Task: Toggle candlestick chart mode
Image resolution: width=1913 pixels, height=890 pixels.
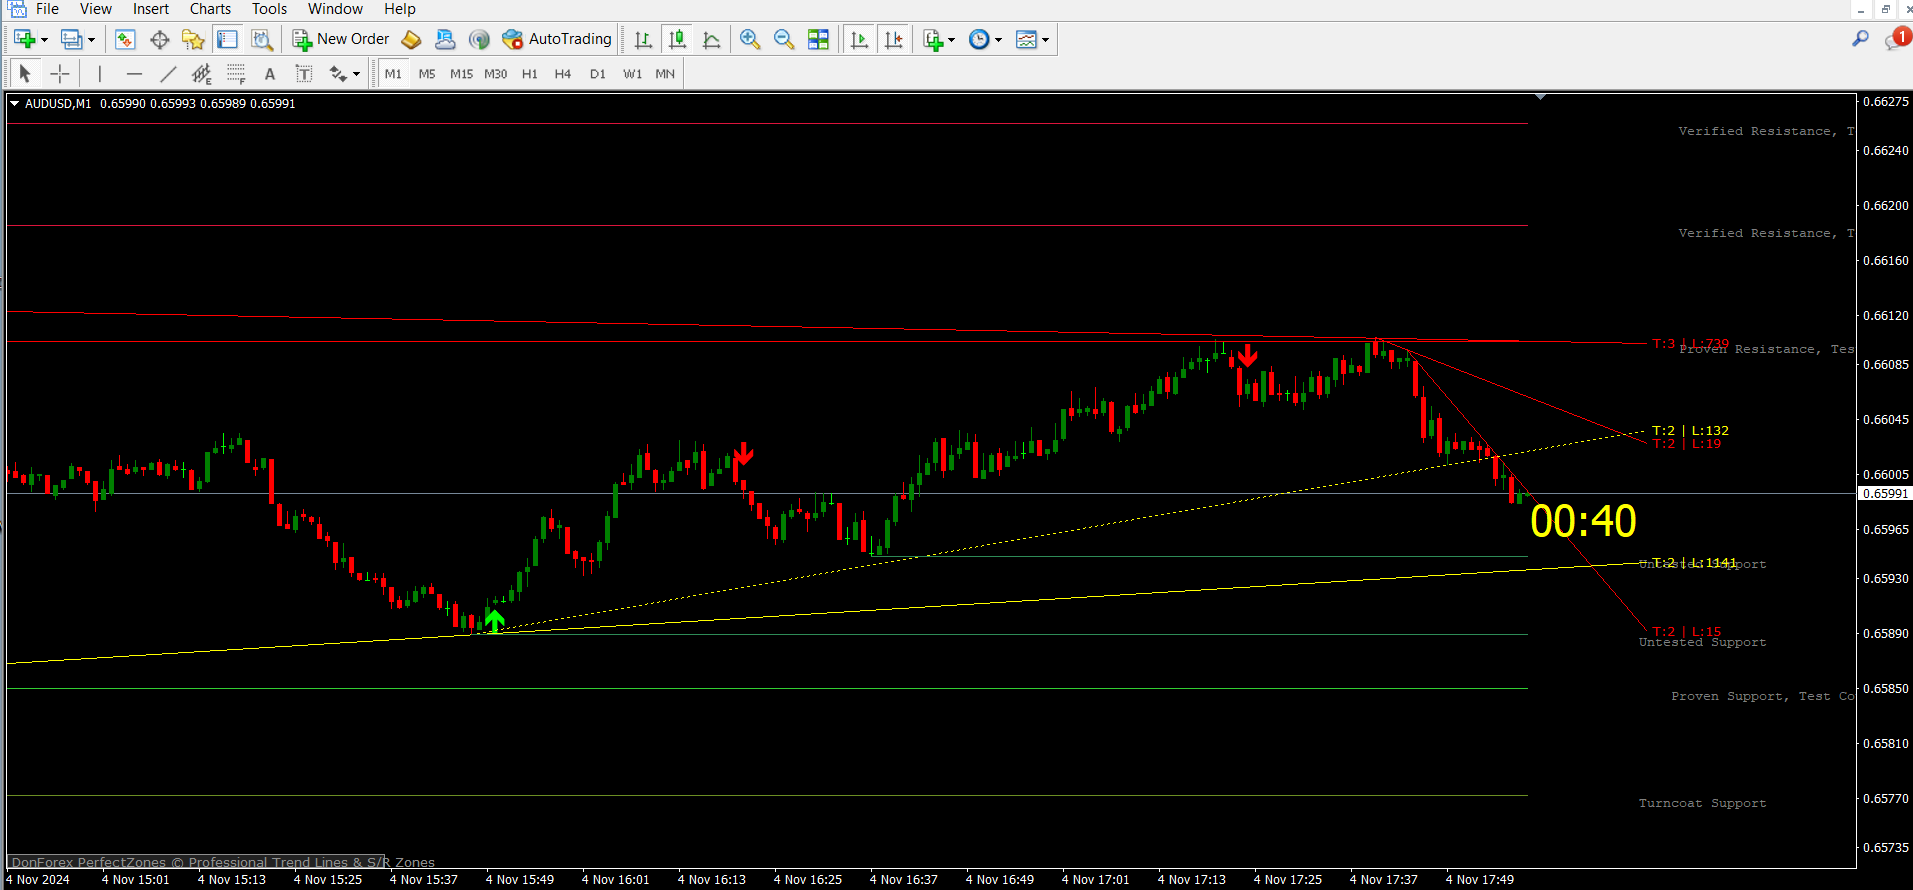Action: pyautogui.click(x=677, y=39)
